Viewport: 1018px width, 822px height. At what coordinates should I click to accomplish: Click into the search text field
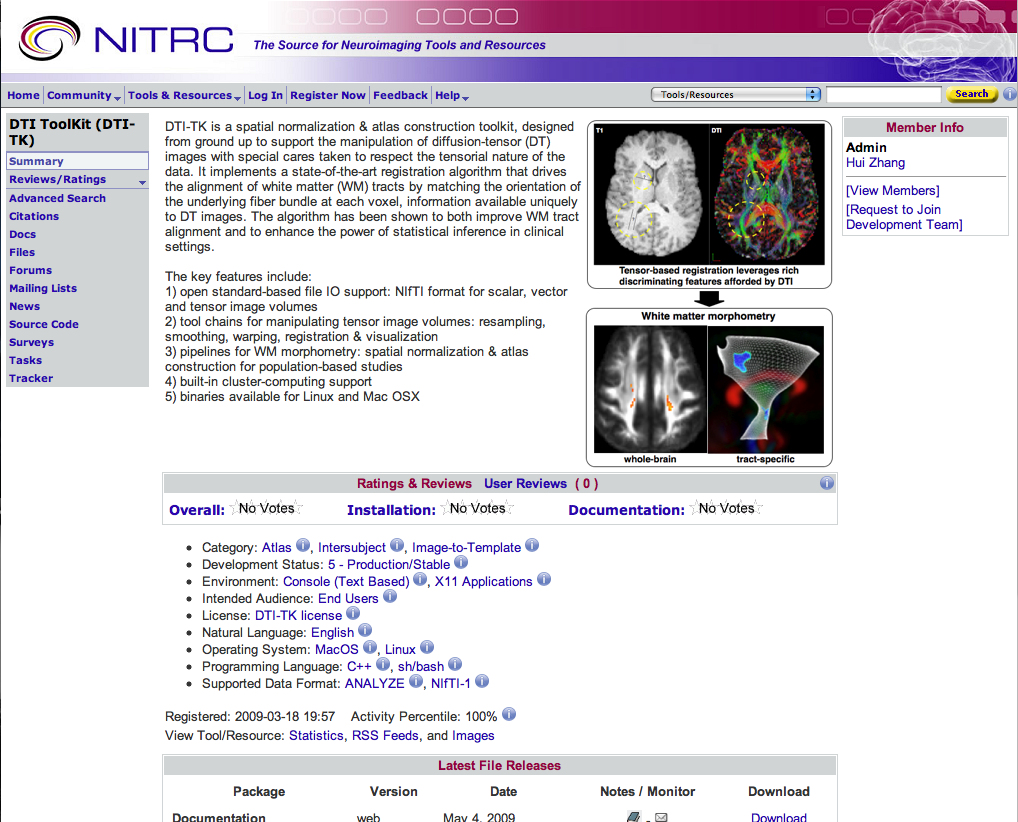(x=883, y=95)
